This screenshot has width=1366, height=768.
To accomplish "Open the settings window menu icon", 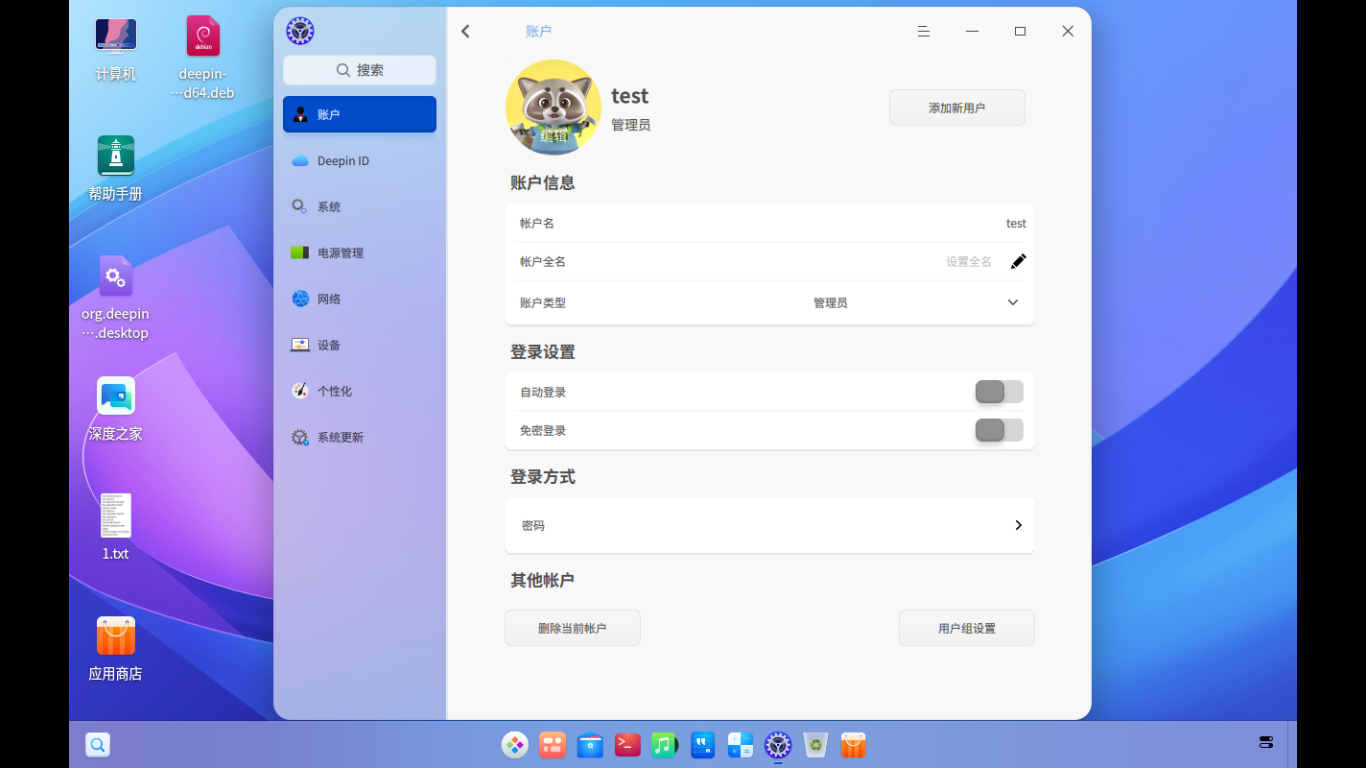I will (924, 31).
